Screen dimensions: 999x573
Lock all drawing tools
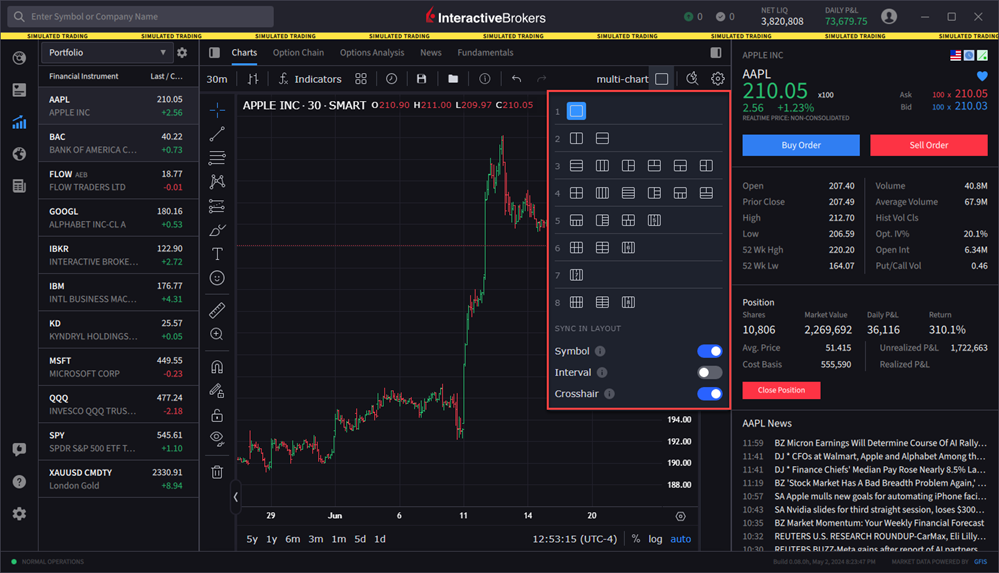217,416
